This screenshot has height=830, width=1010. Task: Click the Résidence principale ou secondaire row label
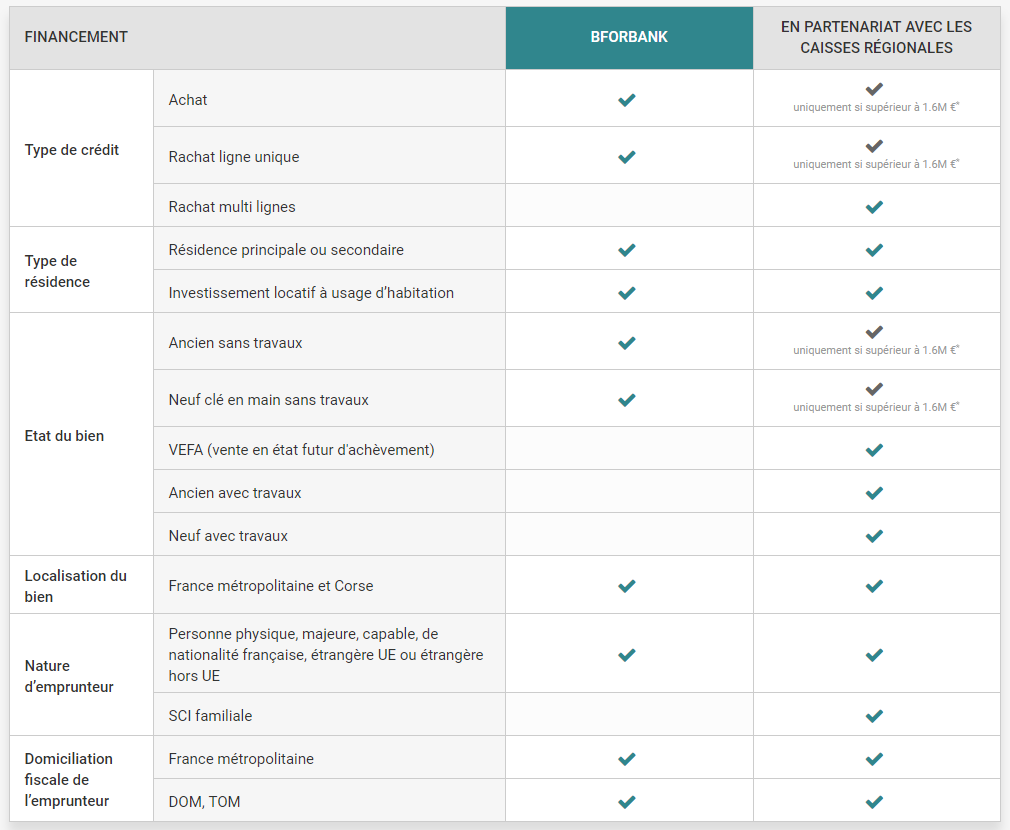[286, 249]
